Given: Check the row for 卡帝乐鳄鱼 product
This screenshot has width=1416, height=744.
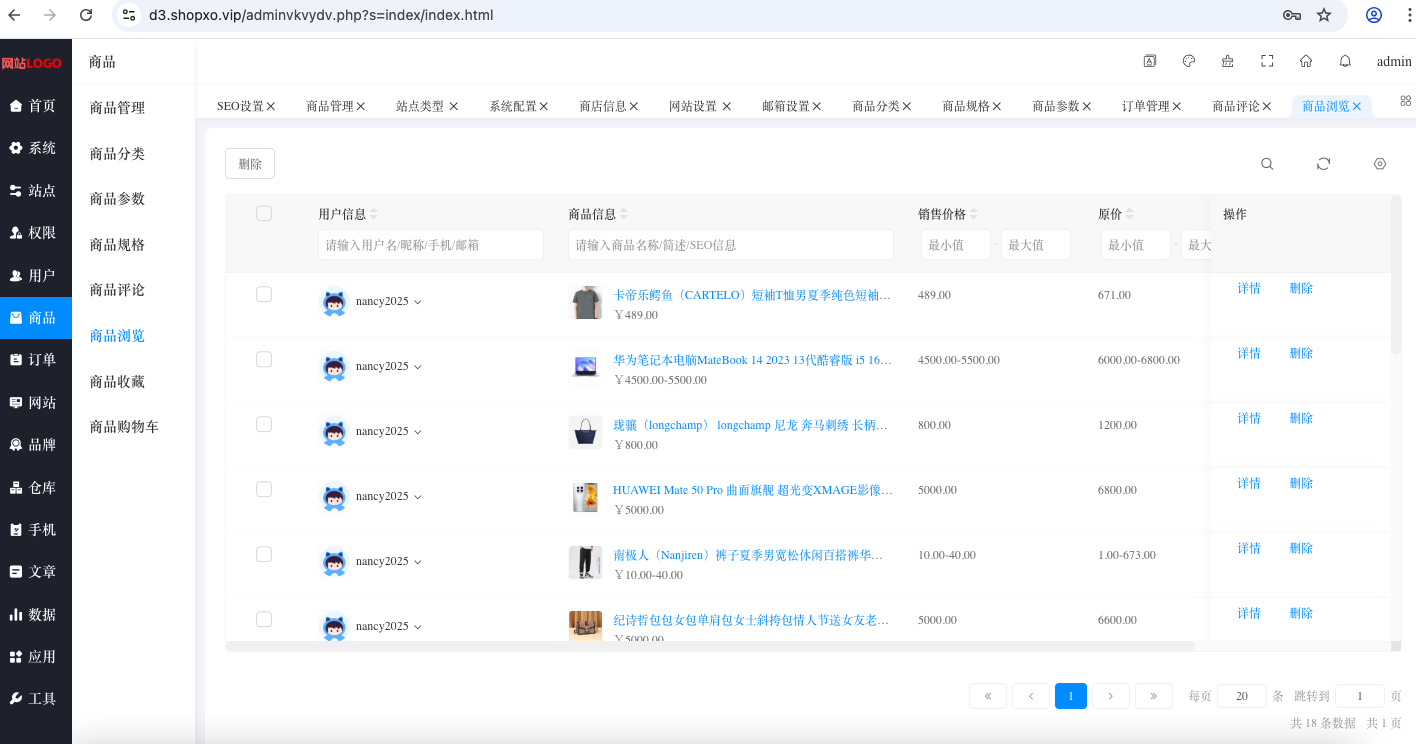Looking at the screenshot, I should [264, 294].
